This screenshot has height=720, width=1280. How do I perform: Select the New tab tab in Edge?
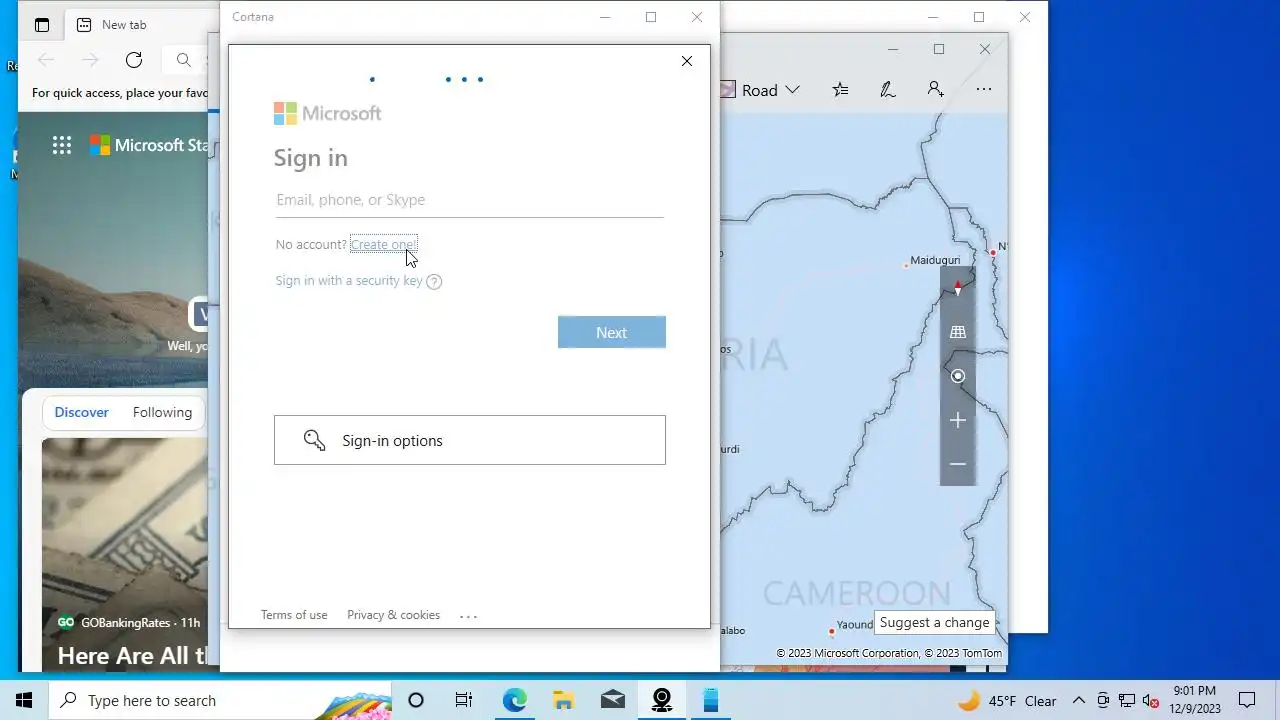pos(124,25)
